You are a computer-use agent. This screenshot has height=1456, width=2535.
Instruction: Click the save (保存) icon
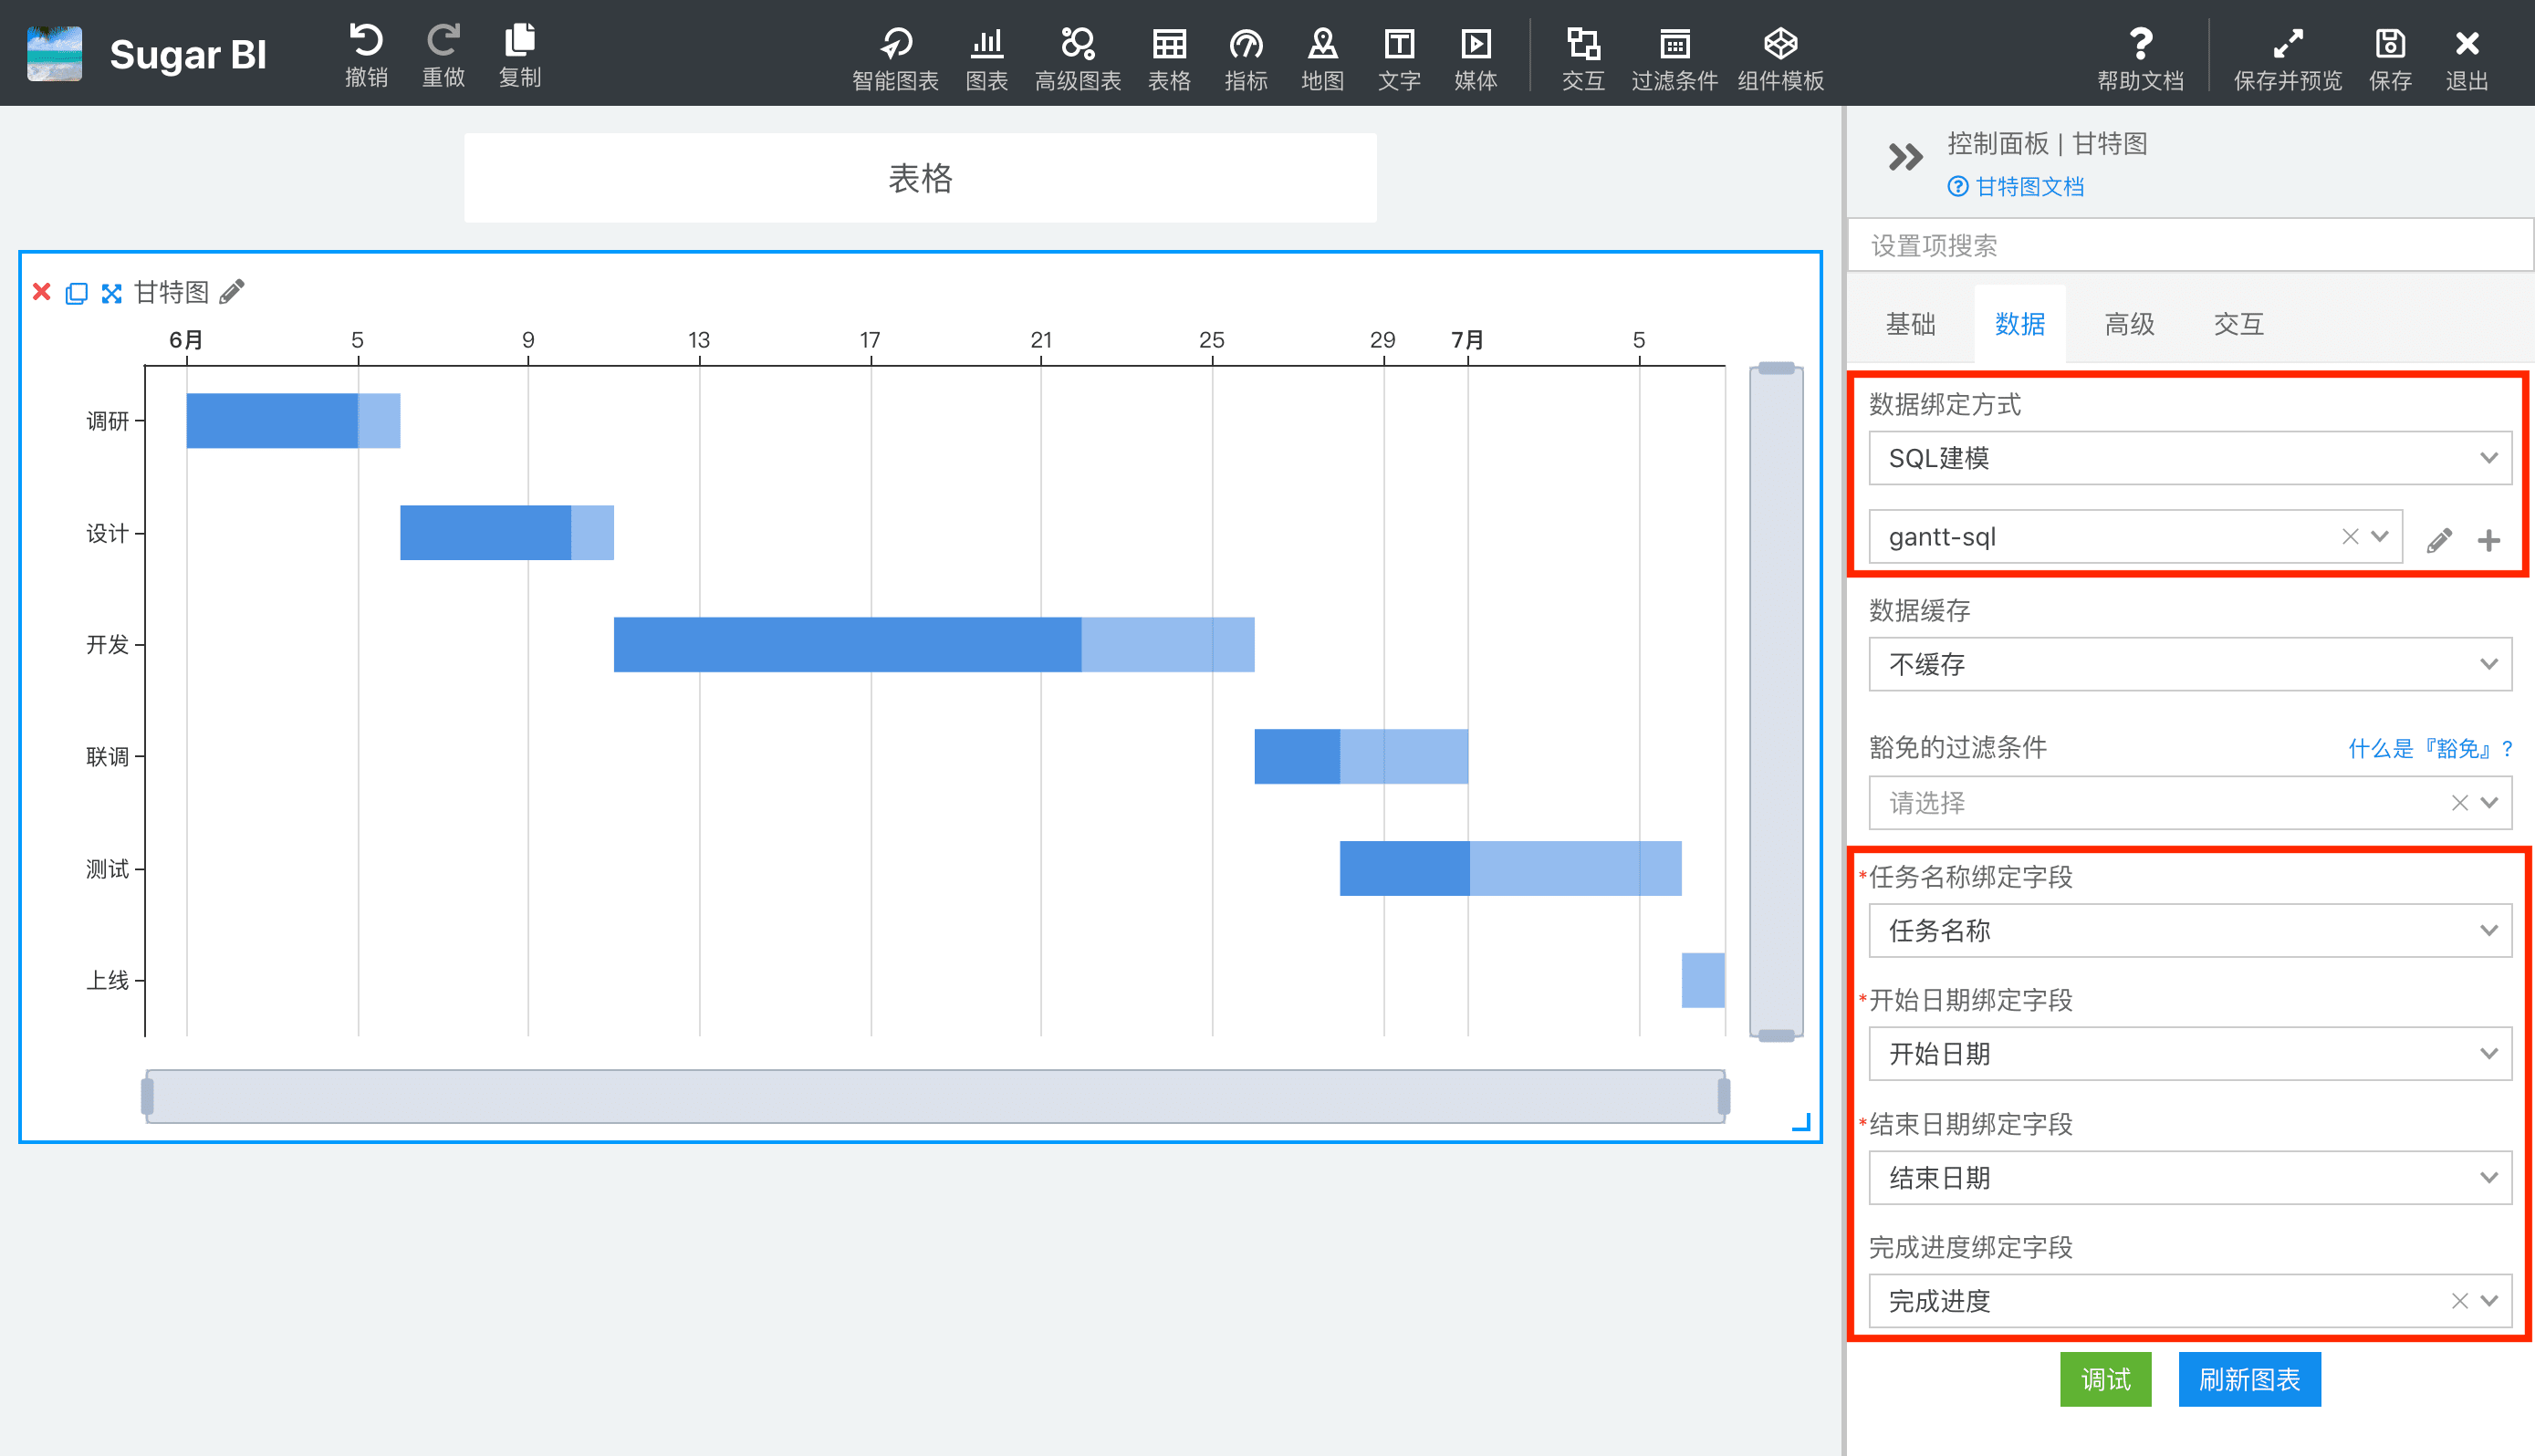pyautogui.click(x=2390, y=43)
